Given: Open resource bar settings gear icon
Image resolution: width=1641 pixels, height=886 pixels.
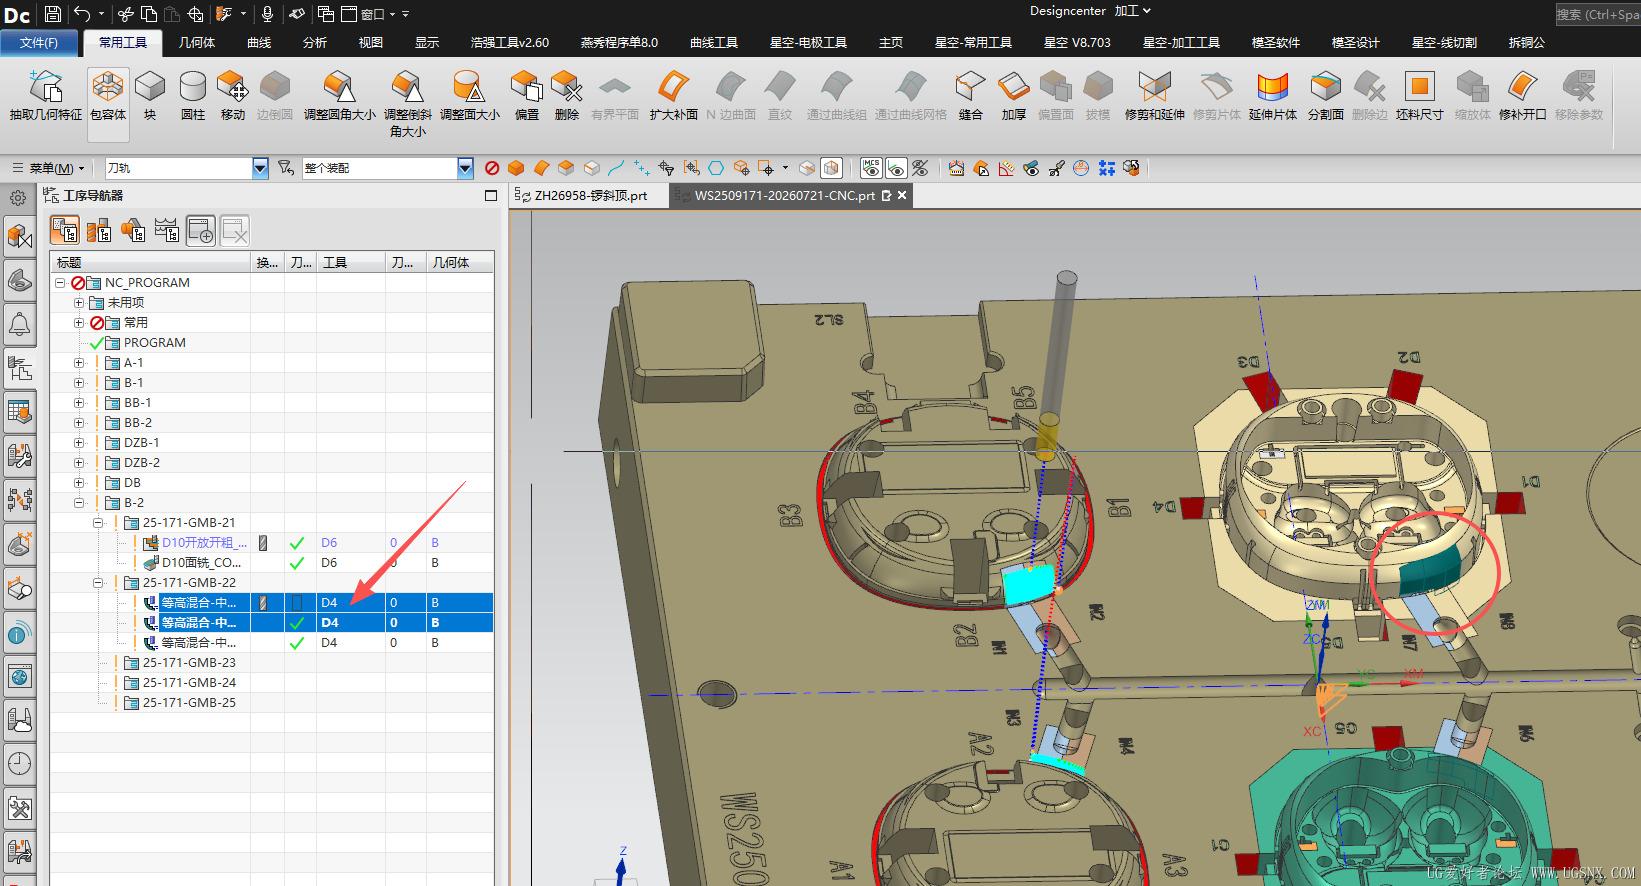Looking at the screenshot, I should pos(18,198).
